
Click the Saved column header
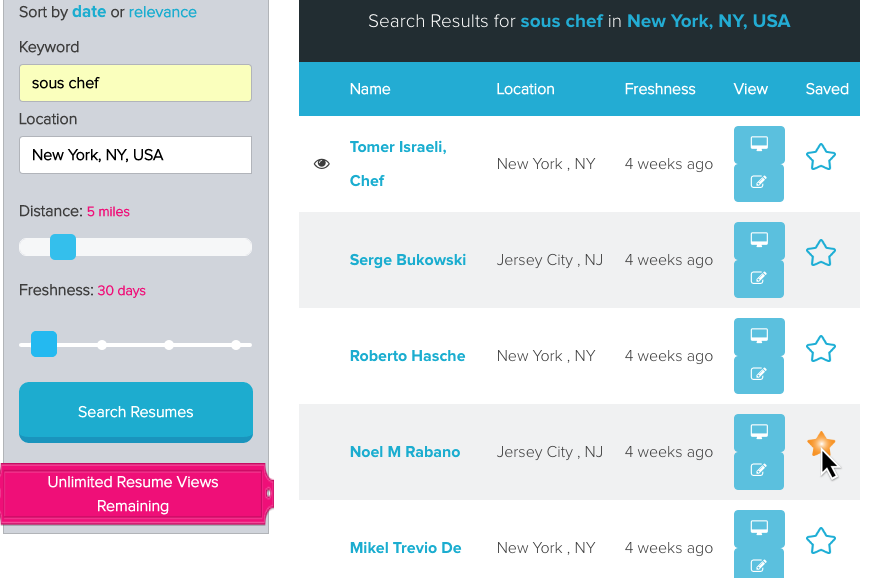[827, 89]
